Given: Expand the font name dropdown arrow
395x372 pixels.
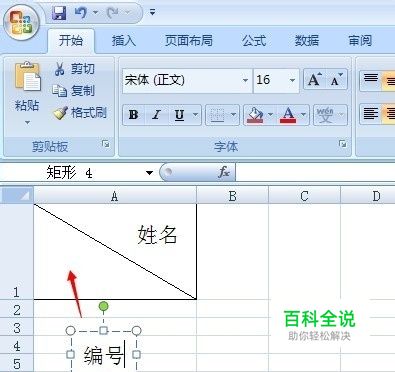Looking at the screenshot, I should pos(245,80).
